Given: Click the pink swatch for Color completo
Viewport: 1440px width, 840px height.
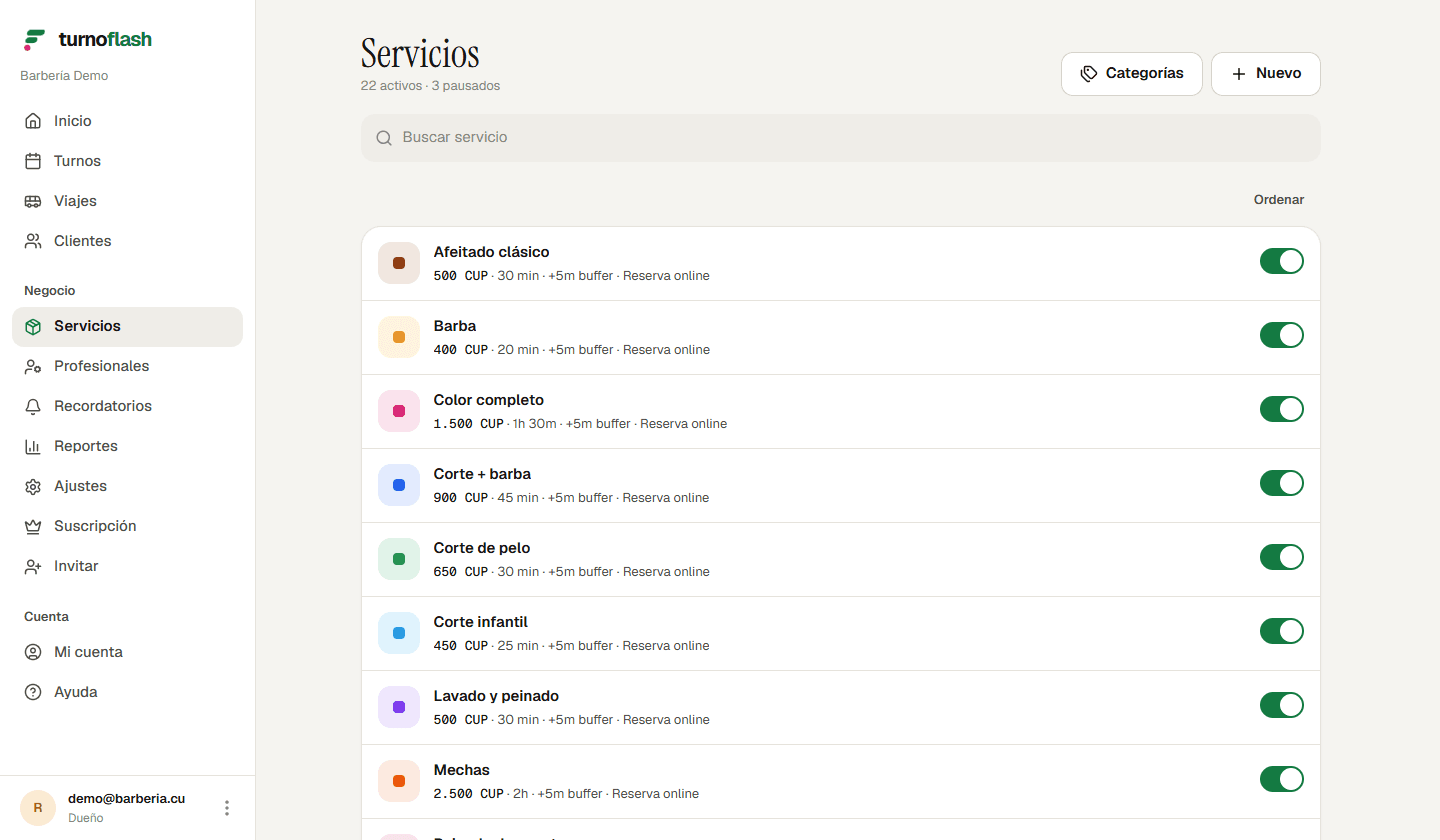Looking at the screenshot, I should (x=399, y=411).
